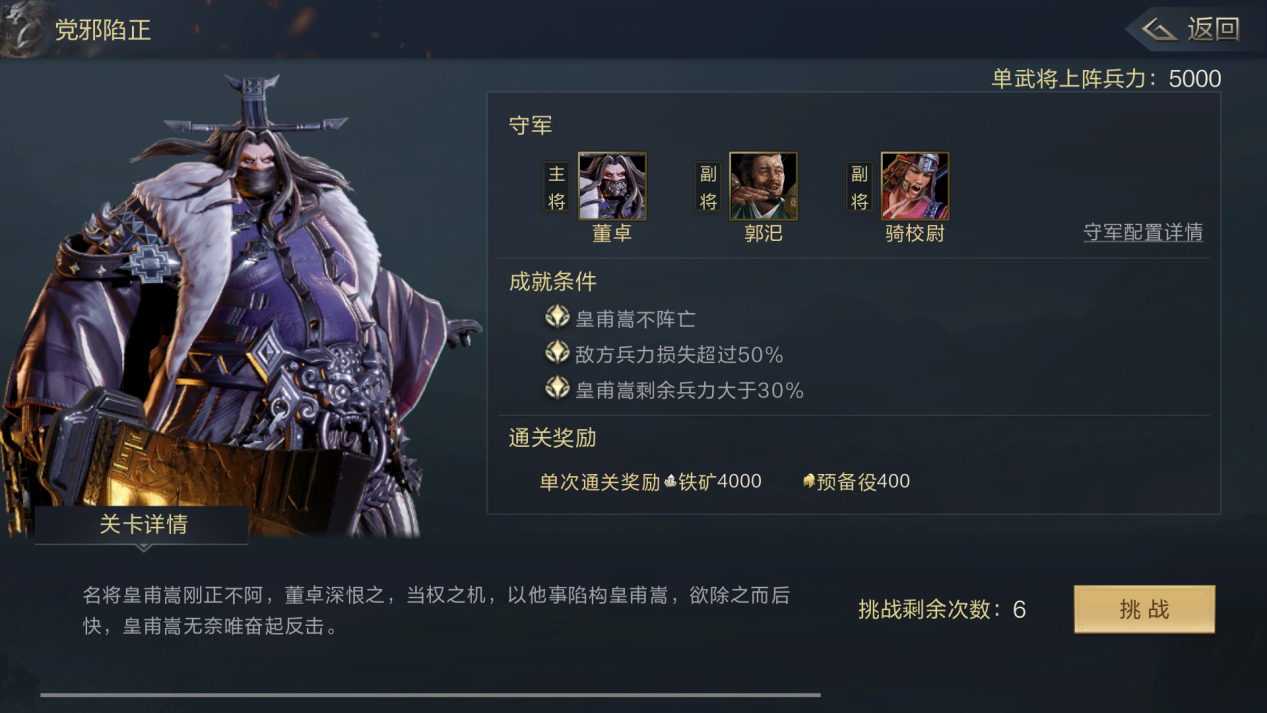Click the 预备役 reward icon
1267x713 pixels.
coord(809,482)
